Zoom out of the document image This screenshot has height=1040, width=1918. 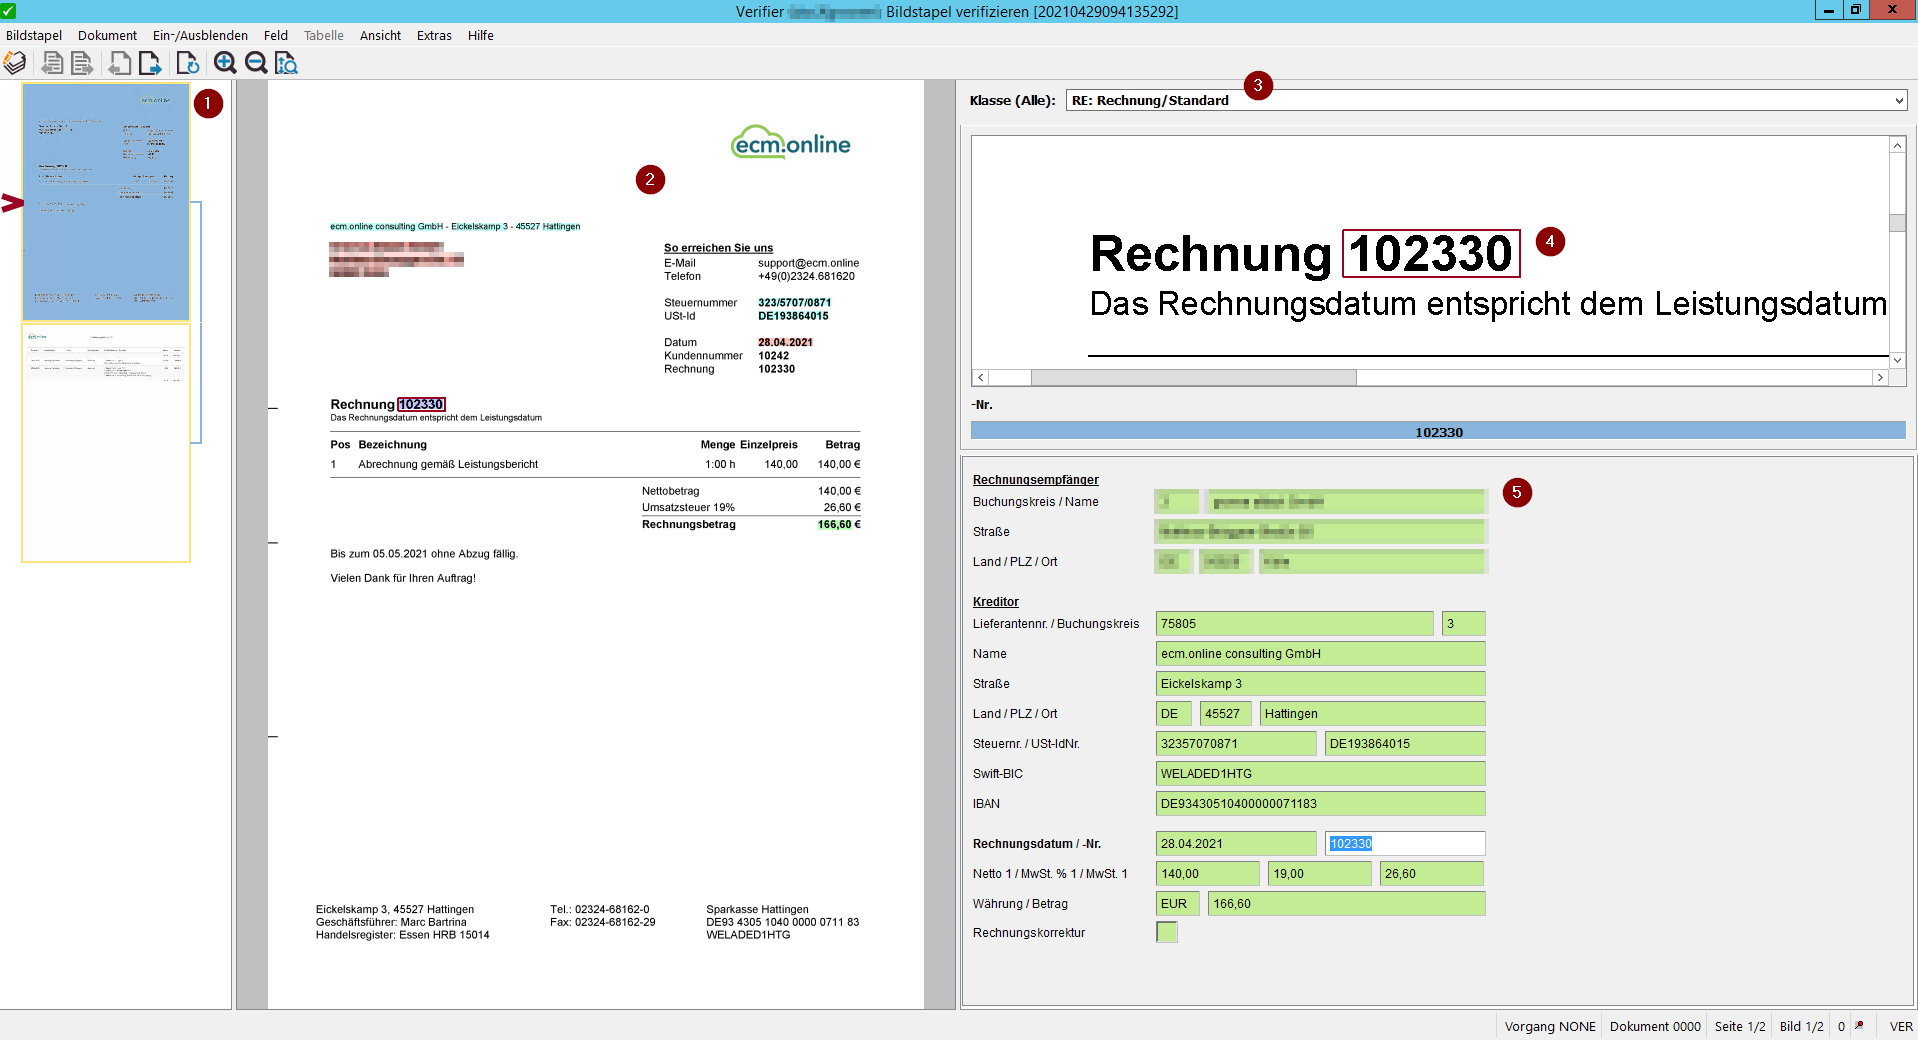(256, 63)
